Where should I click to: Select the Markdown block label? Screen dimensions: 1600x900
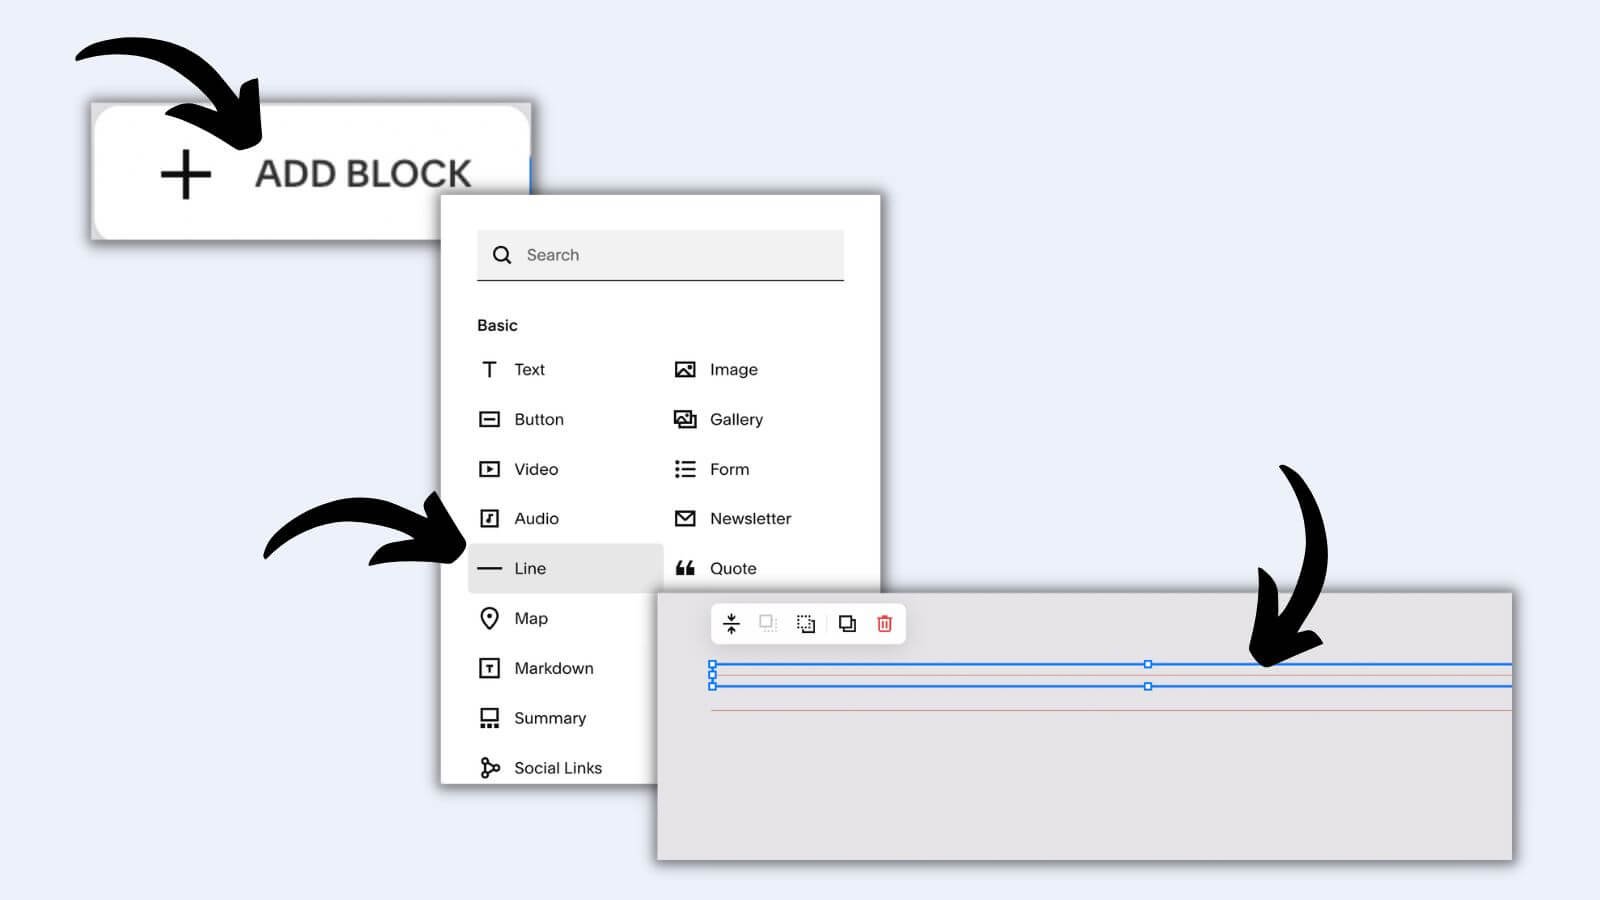(554, 668)
